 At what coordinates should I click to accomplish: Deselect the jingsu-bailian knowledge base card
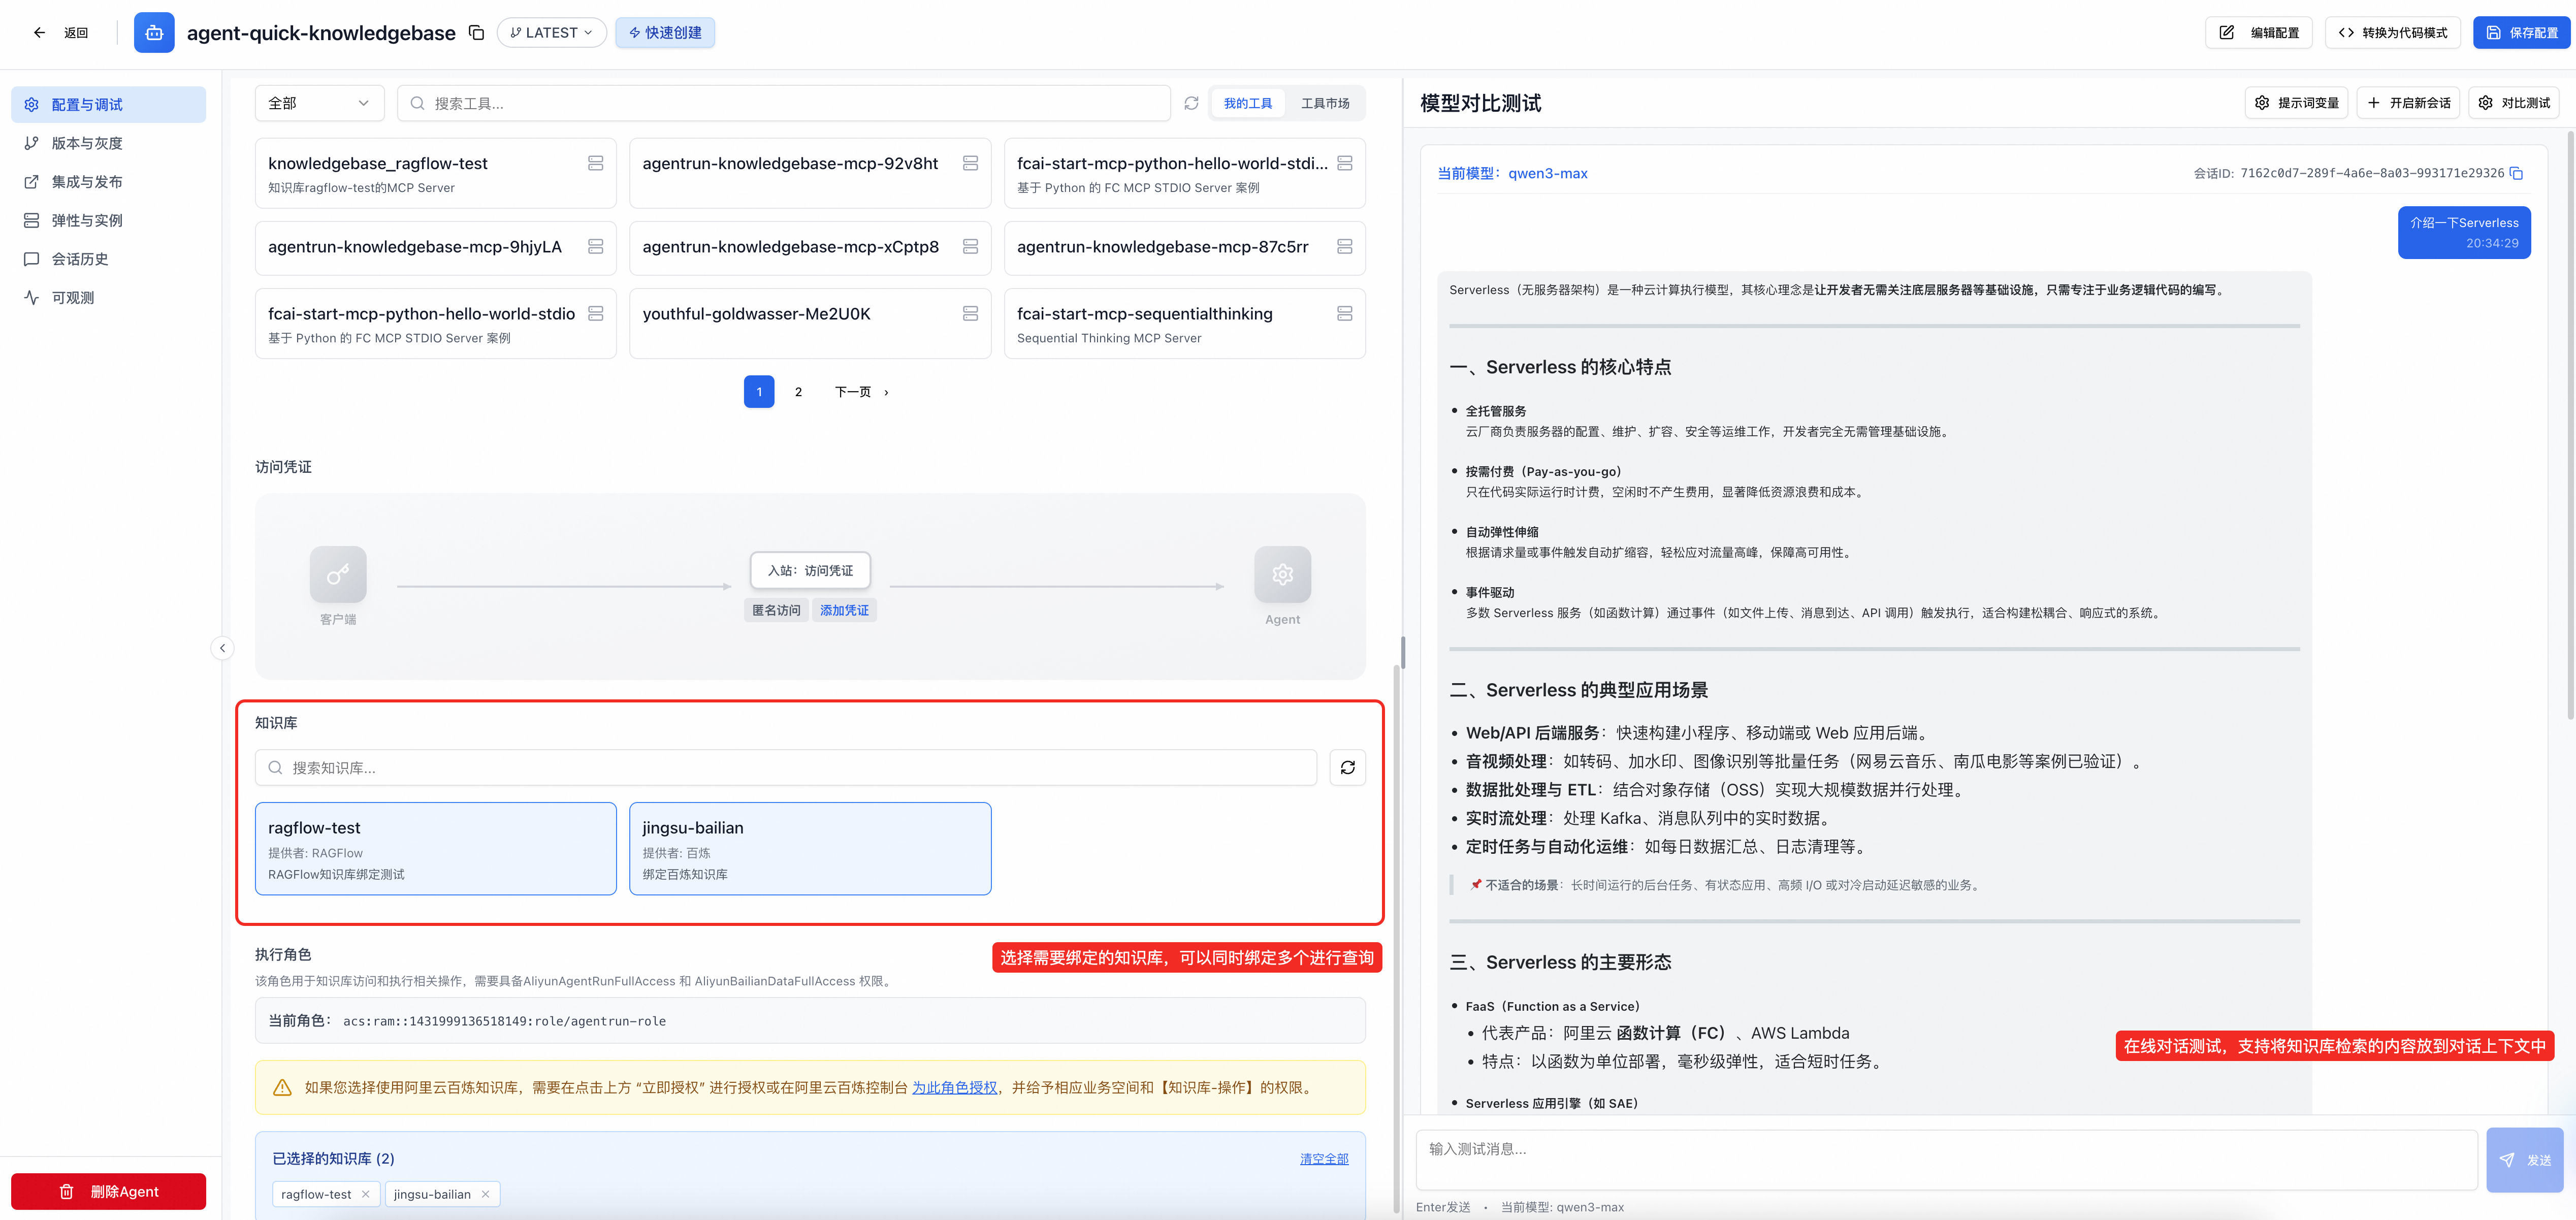coord(809,848)
